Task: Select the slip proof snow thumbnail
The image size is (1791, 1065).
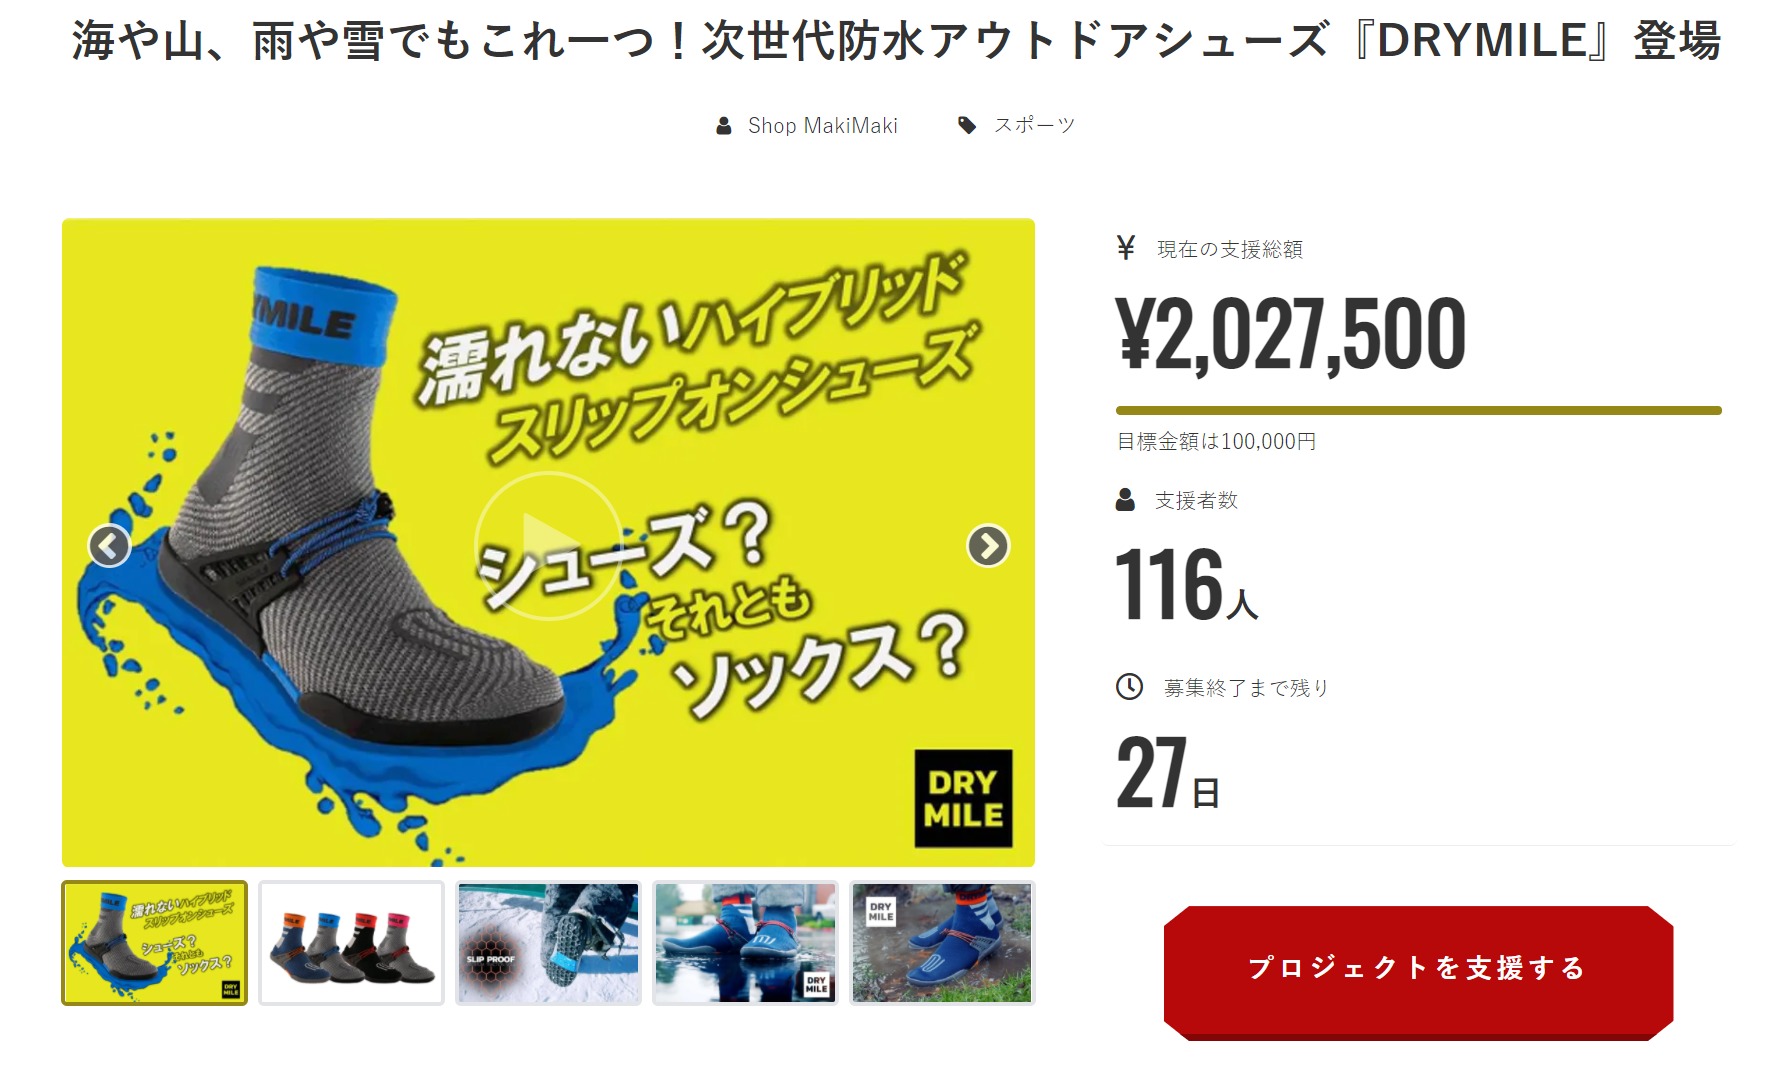Action: tap(548, 943)
